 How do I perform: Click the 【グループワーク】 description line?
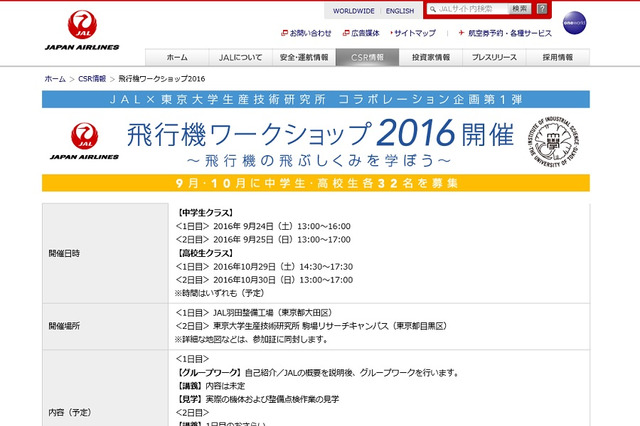point(318,373)
